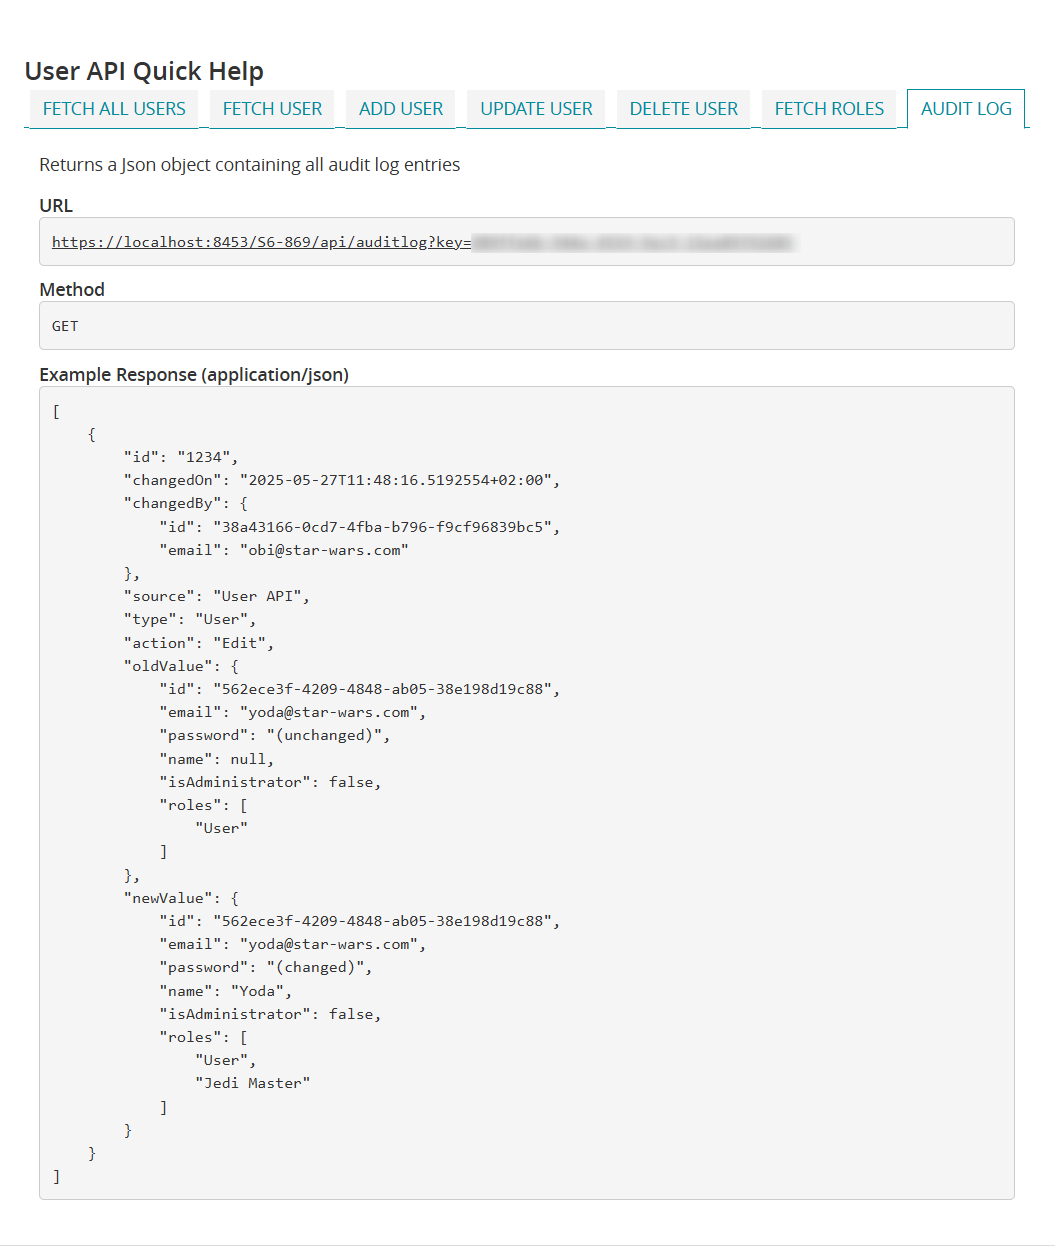1055x1246 pixels.
Task: Click the "Edit" action value in JSON
Action: pyautogui.click(x=242, y=643)
